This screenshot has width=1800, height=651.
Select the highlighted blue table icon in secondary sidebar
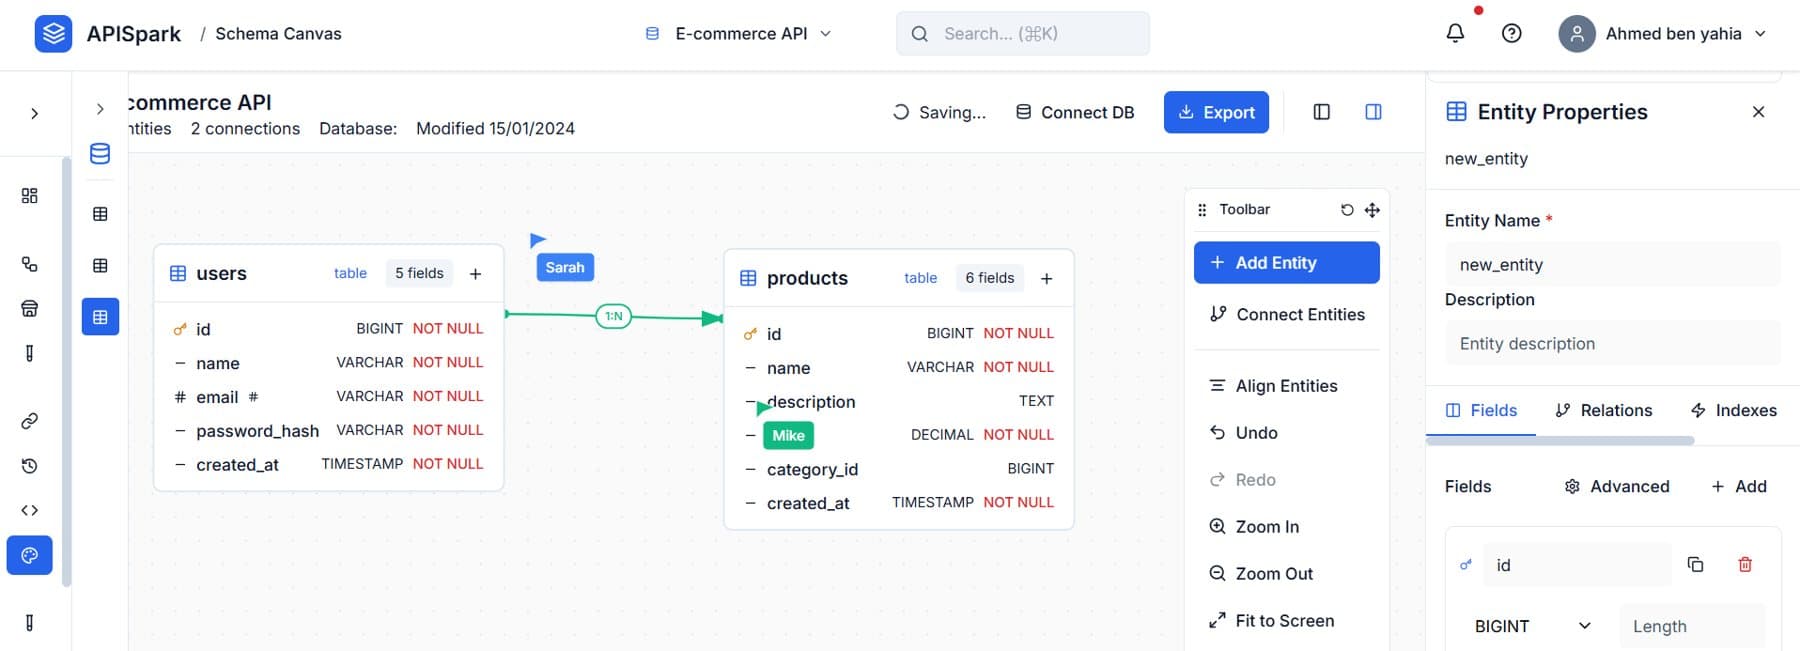[100, 317]
